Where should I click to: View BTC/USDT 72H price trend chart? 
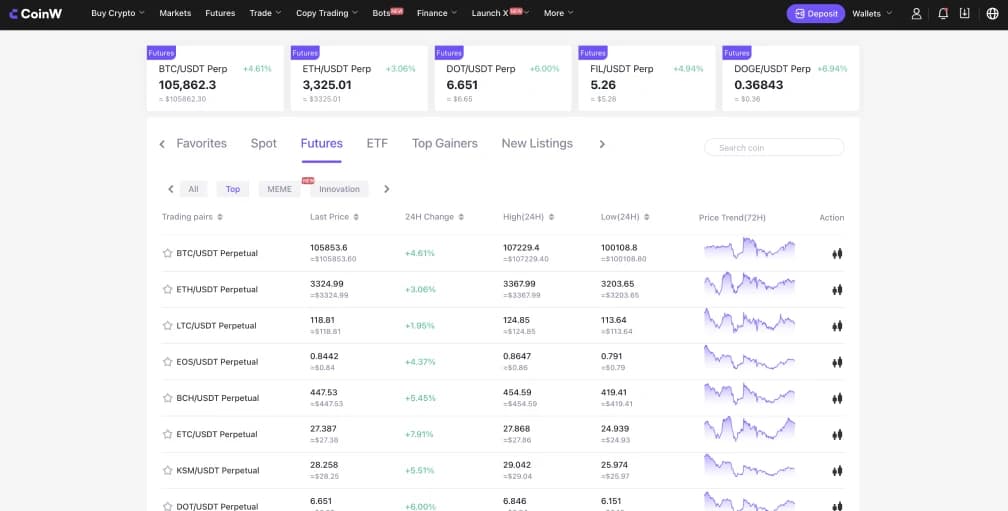(x=750, y=248)
